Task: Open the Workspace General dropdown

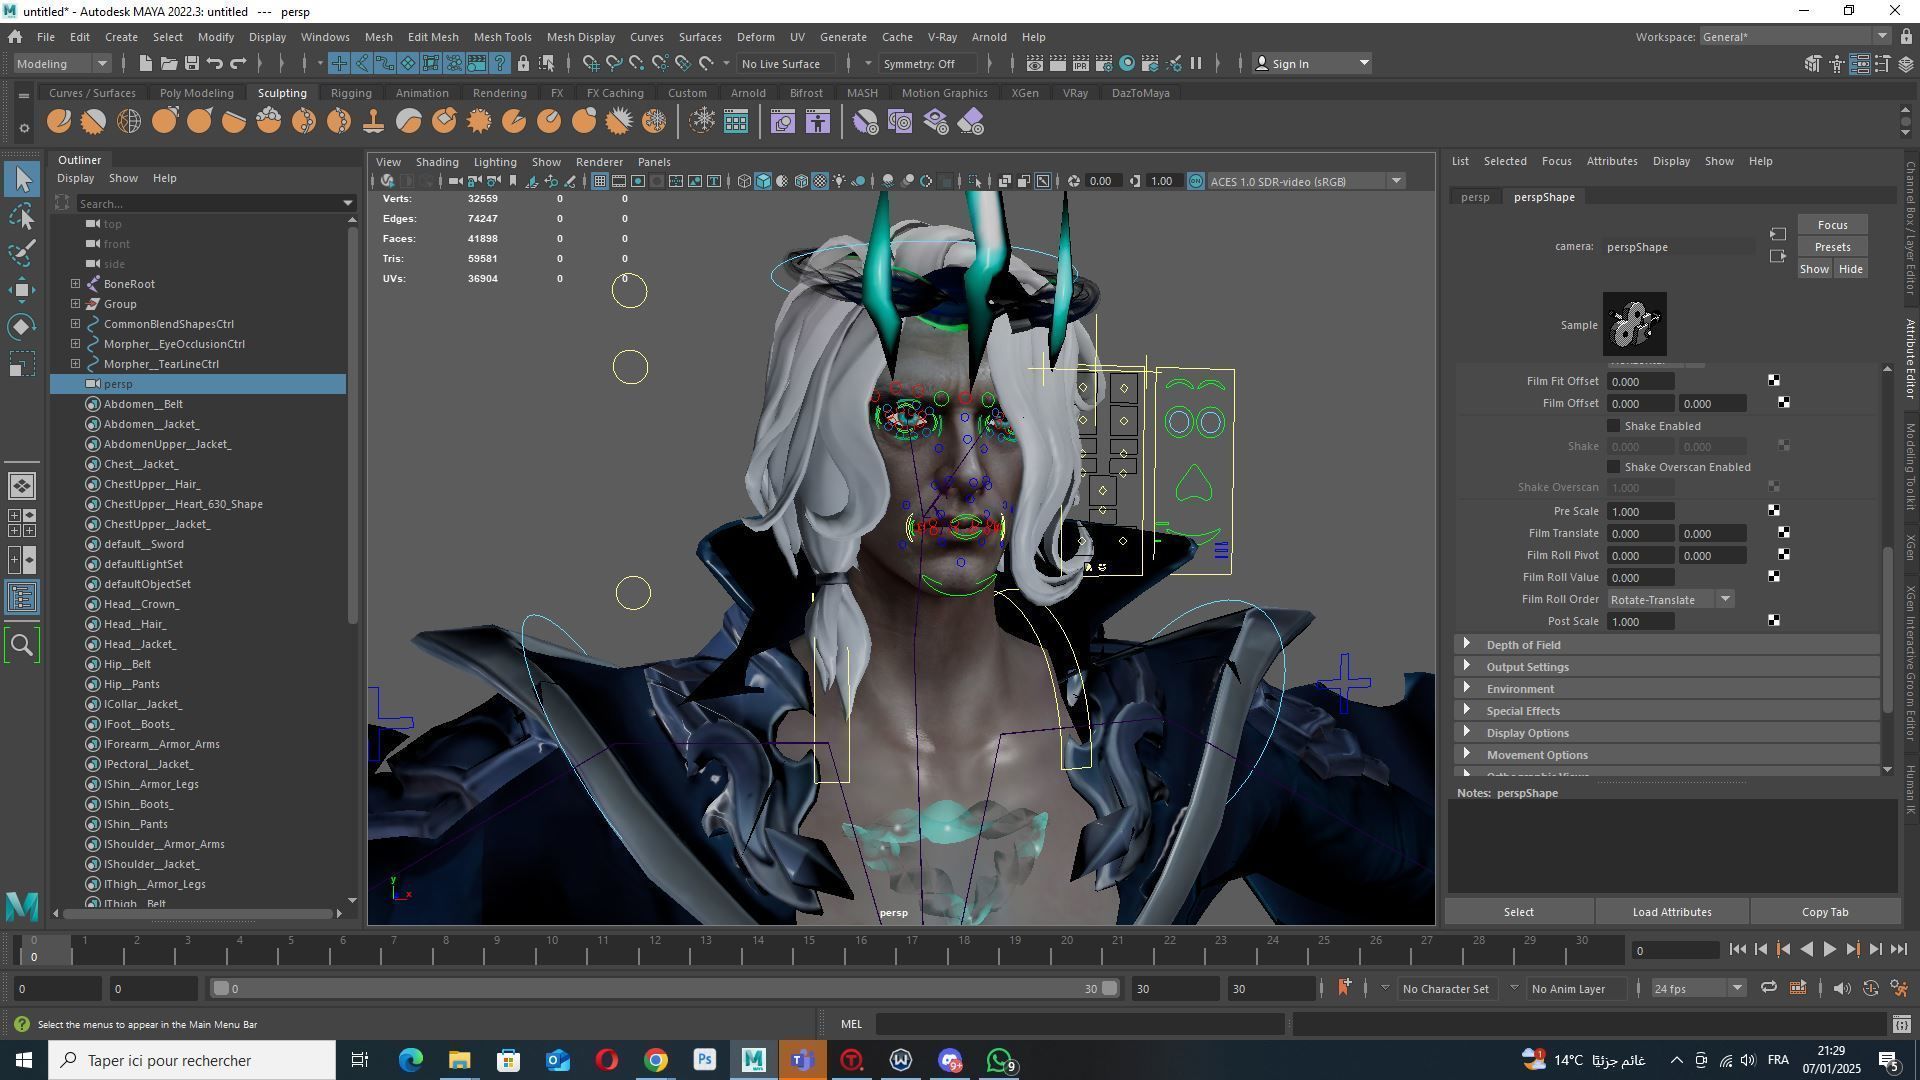Action: click(x=1795, y=37)
